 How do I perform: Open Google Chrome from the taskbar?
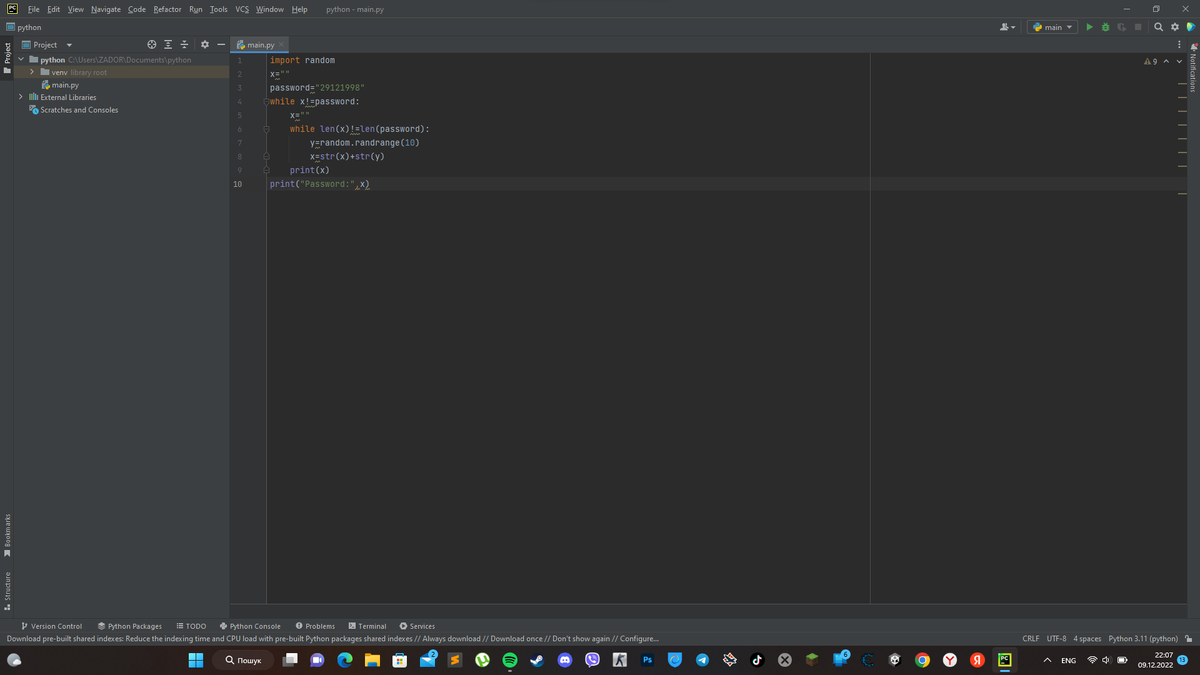tap(923, 660)
